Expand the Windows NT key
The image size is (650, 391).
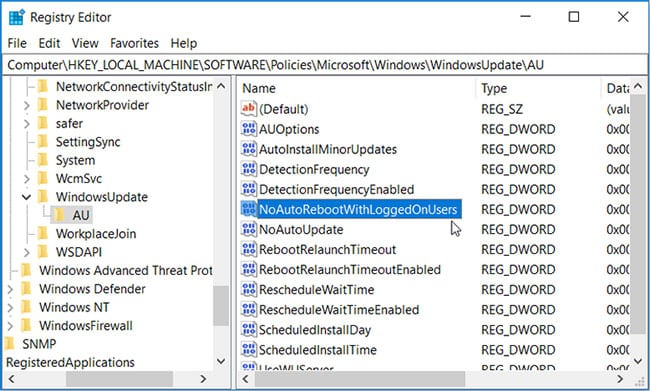pyautogui.click(x=10, y=307)
